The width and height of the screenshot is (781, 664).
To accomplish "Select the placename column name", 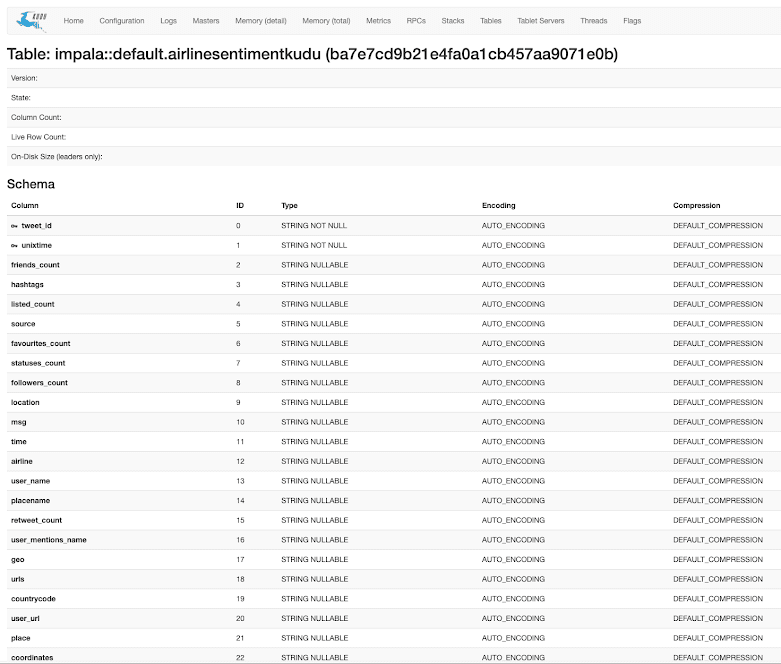I will pyautogui.click(x=30, y=501).
